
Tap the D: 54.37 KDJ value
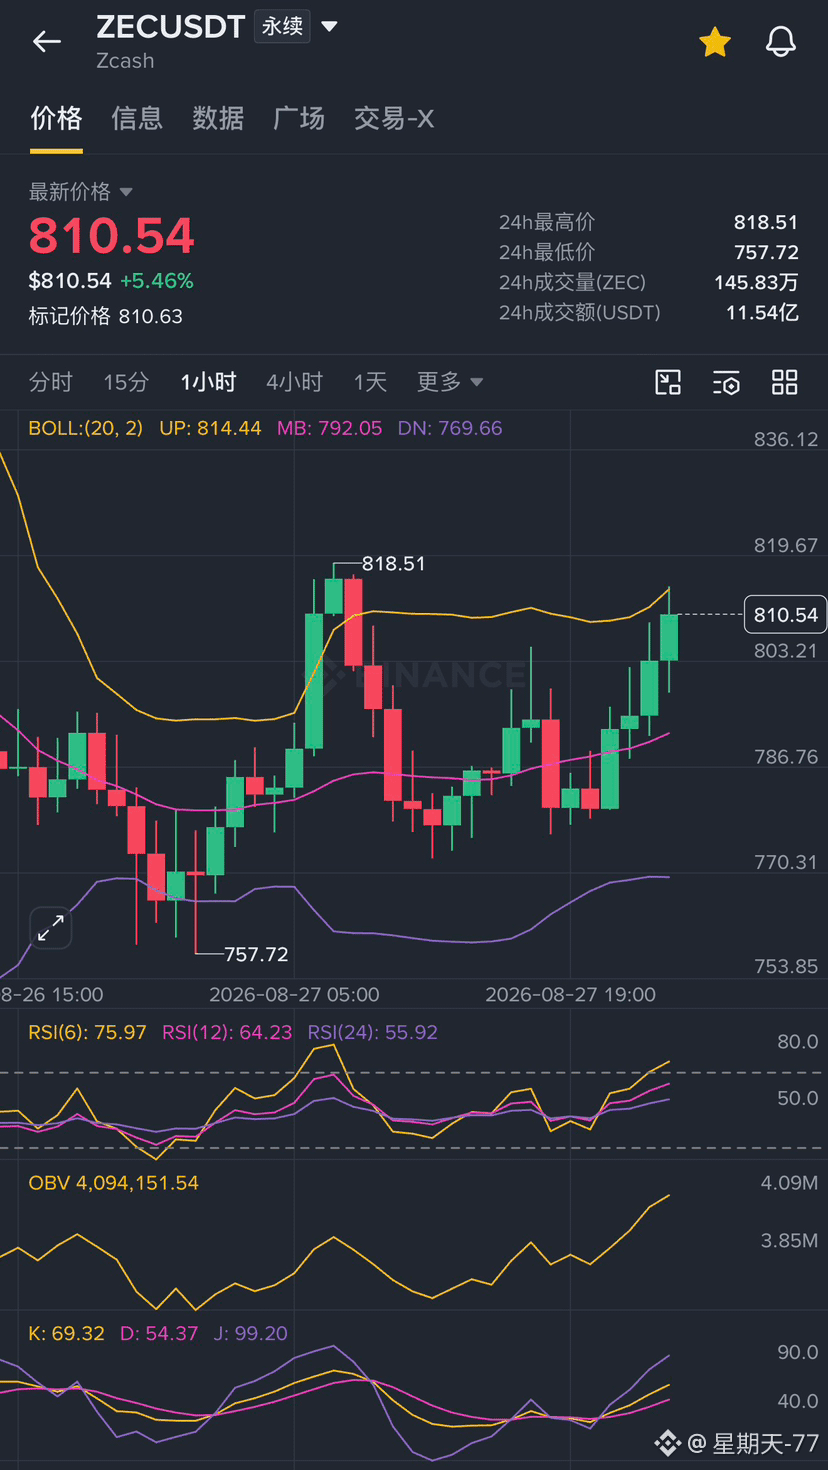[158, 1333]
